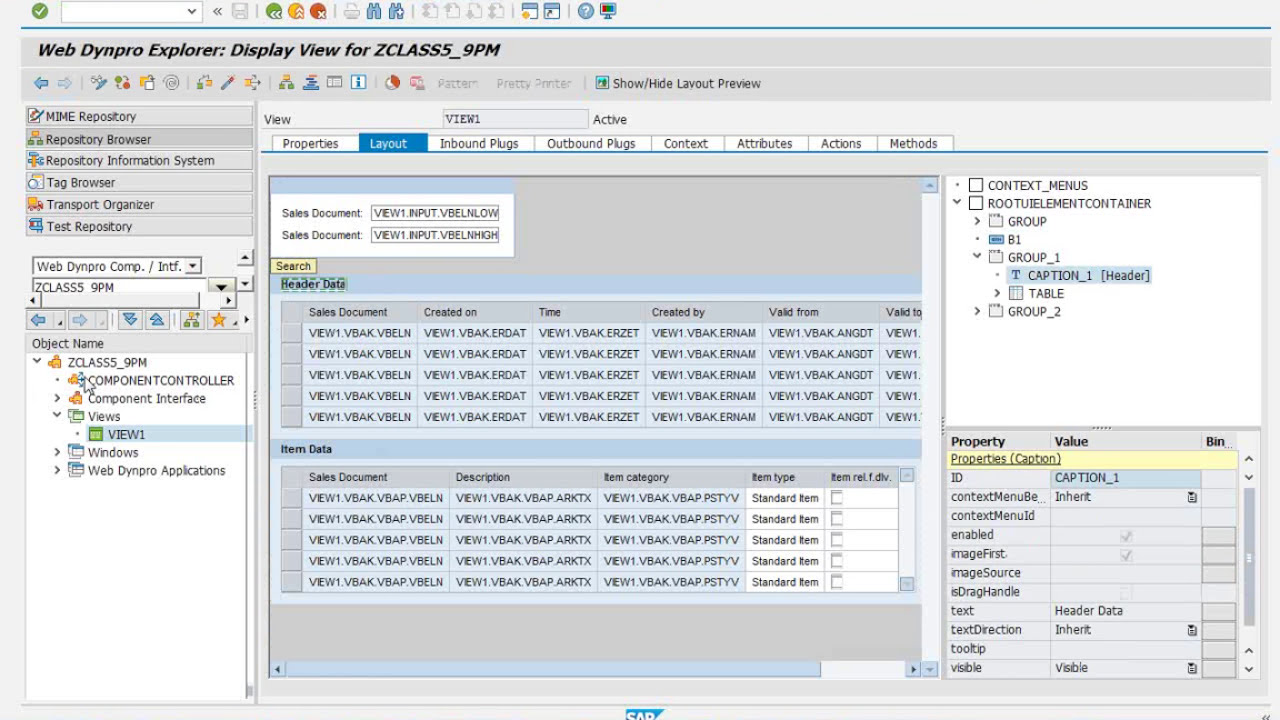
Task: Collapse the Views node
Action: click(57, 416)
